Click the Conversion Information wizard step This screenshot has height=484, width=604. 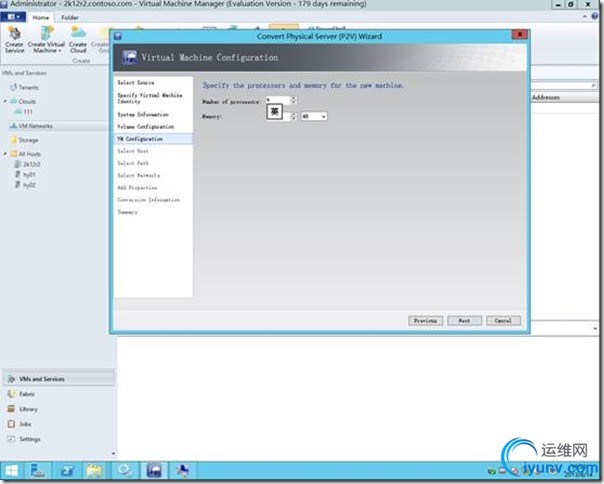pyautogui.click(x=149, y=200)
